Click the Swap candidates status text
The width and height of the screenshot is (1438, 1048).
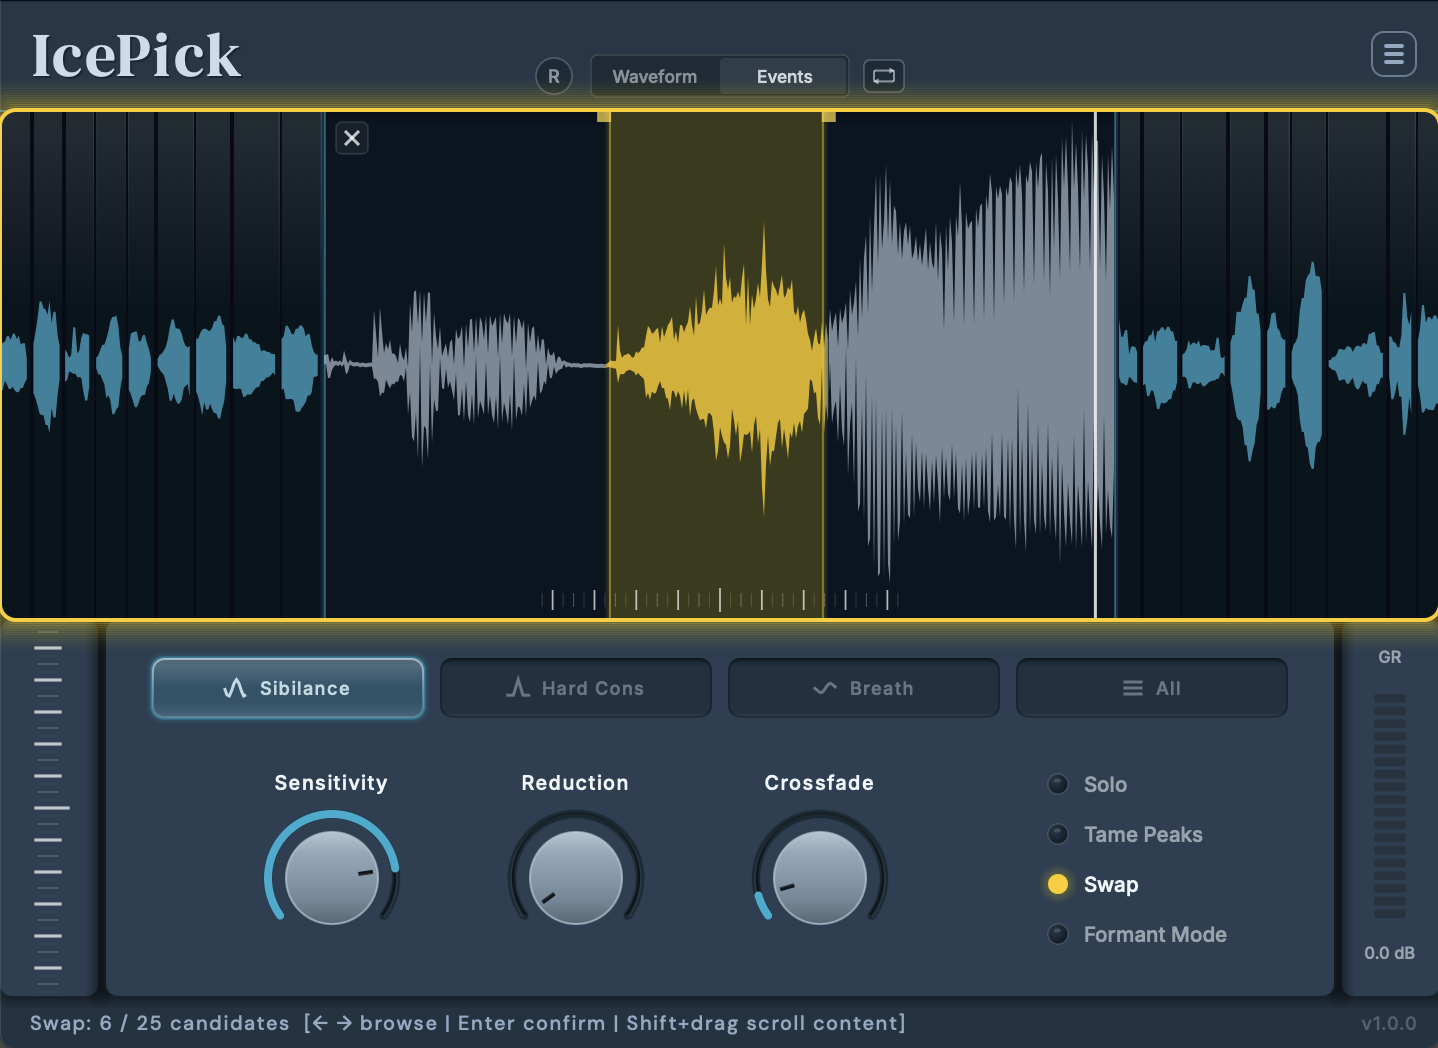point(160,1023)
